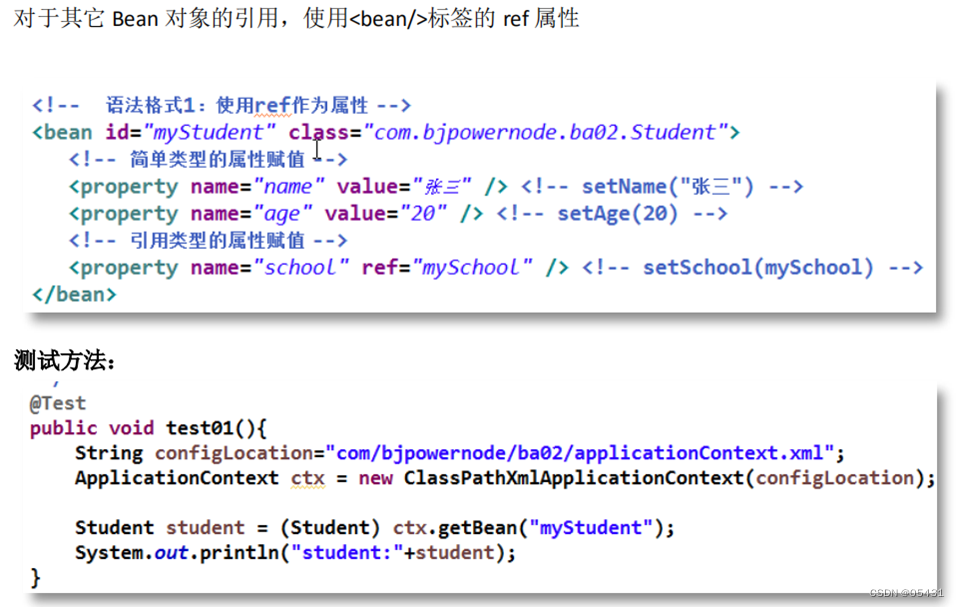Click the method name test01()

211,428
